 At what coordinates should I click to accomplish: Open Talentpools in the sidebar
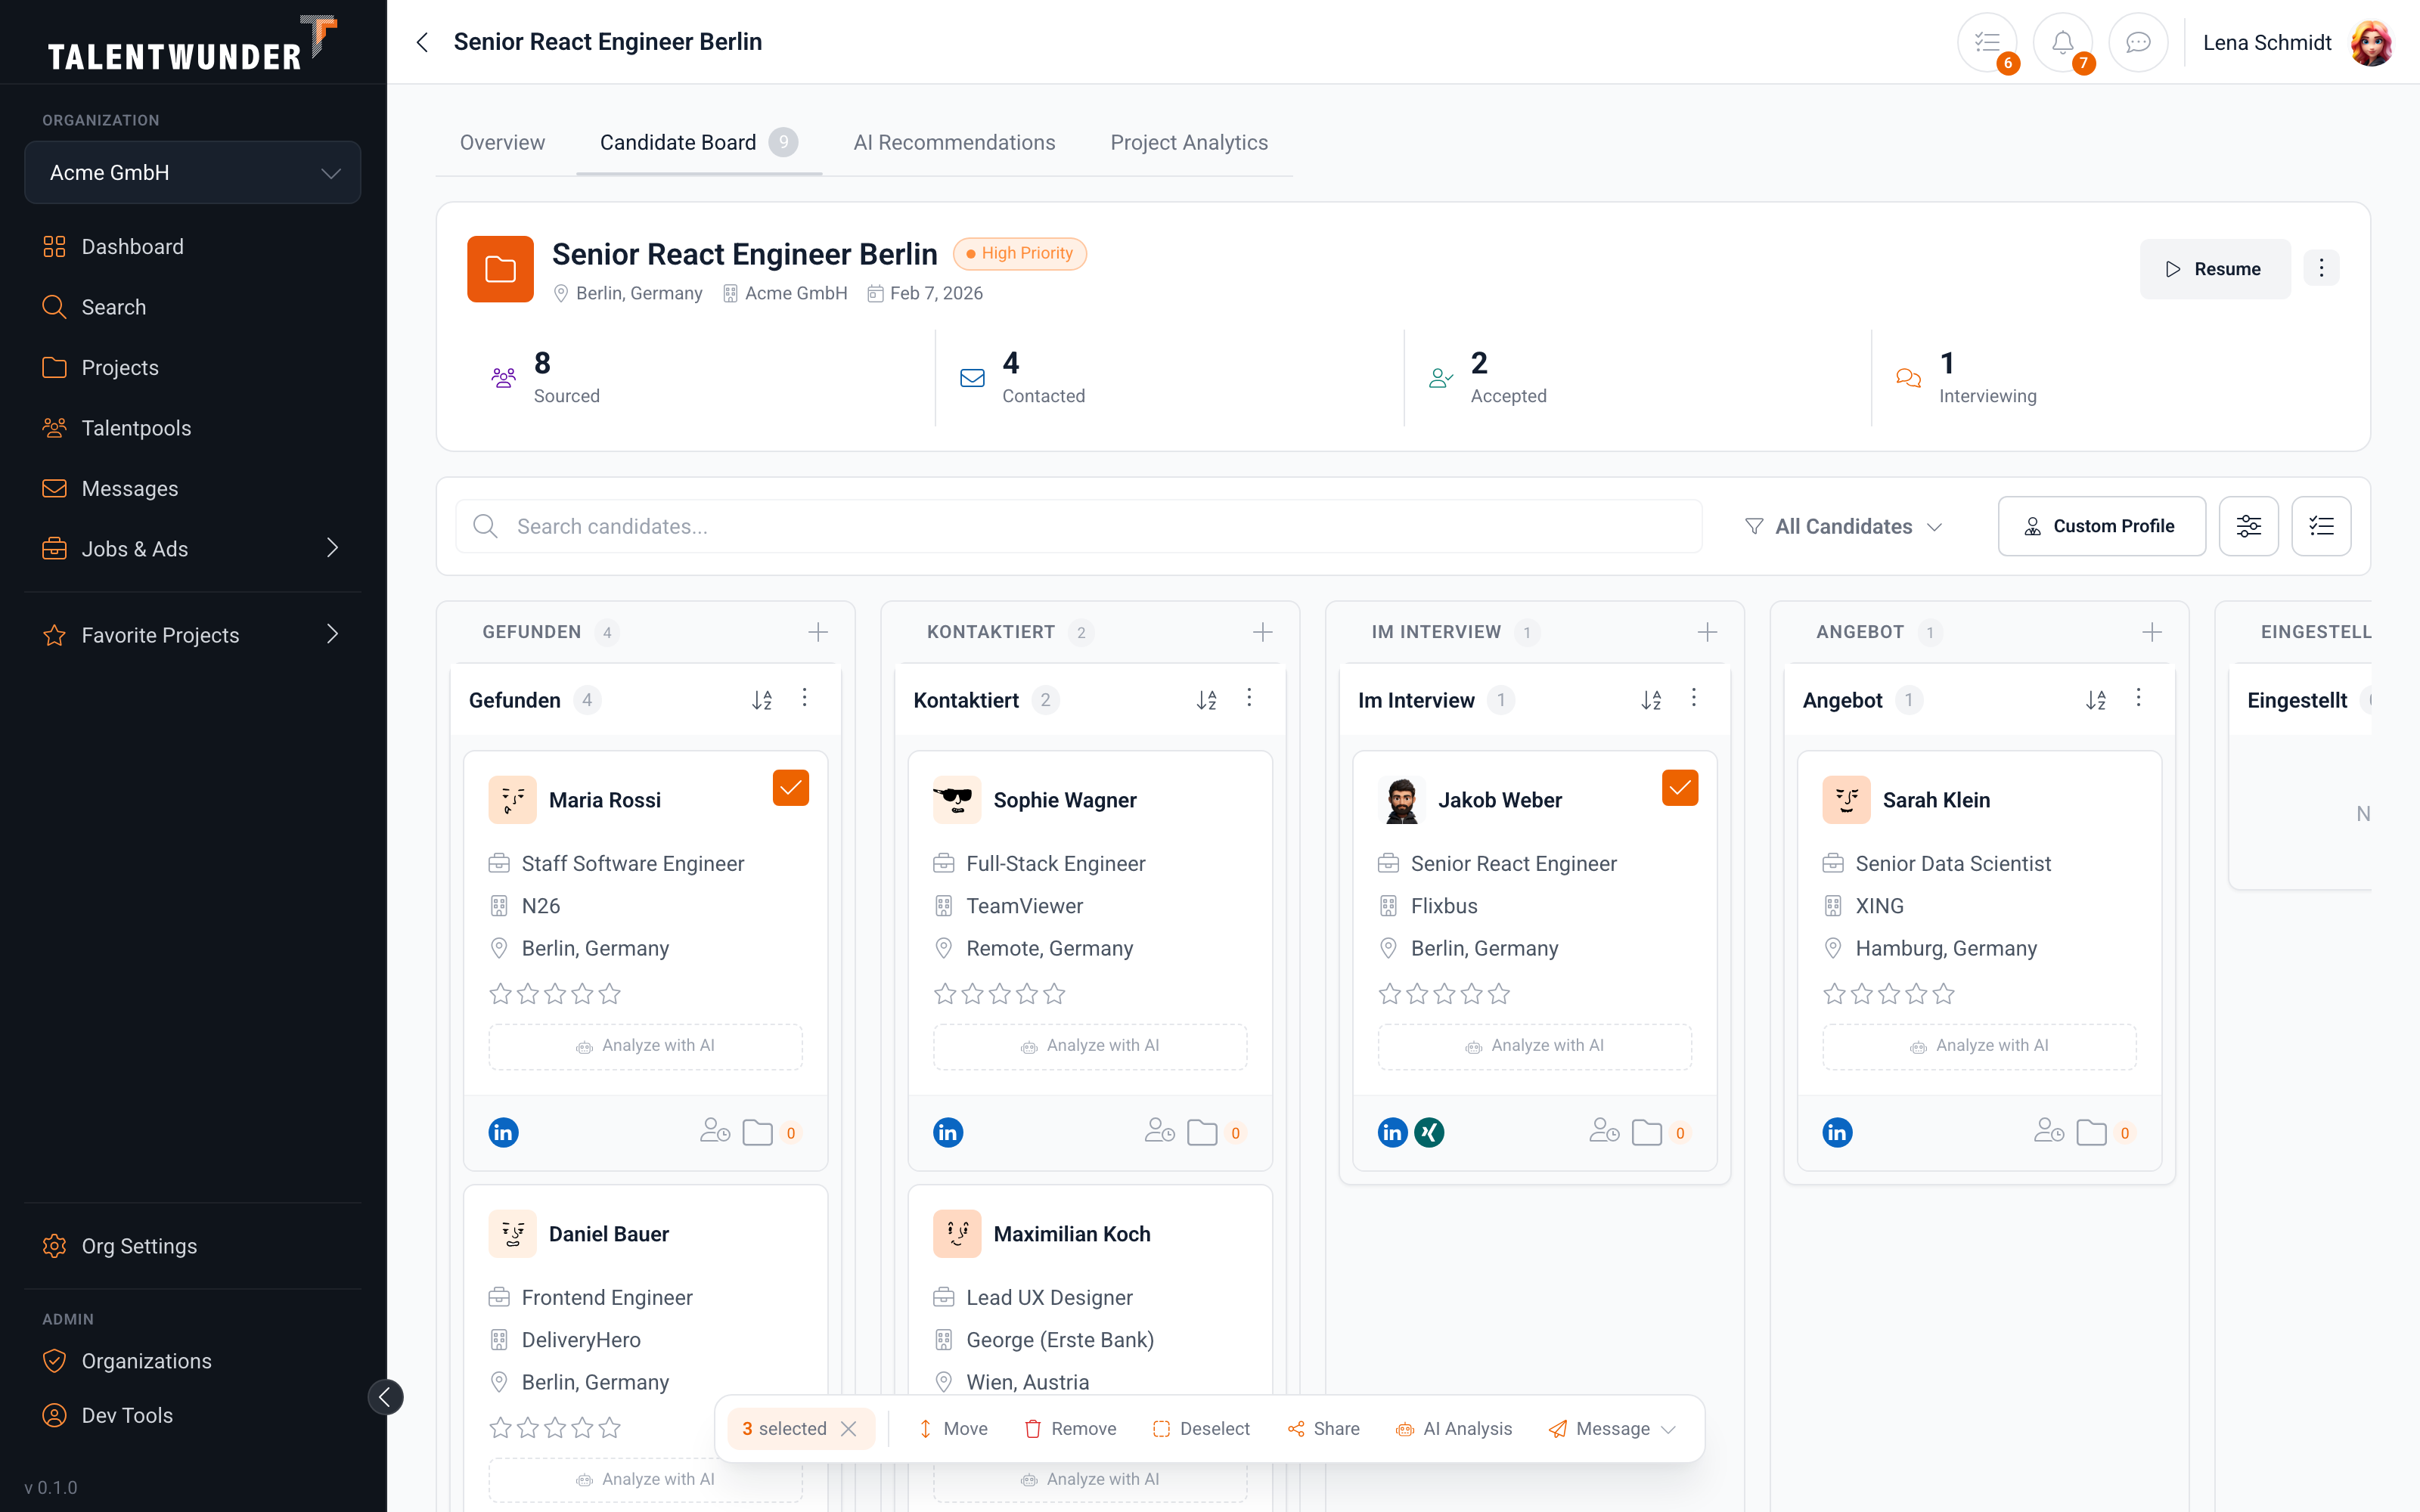tap(192, 428)
